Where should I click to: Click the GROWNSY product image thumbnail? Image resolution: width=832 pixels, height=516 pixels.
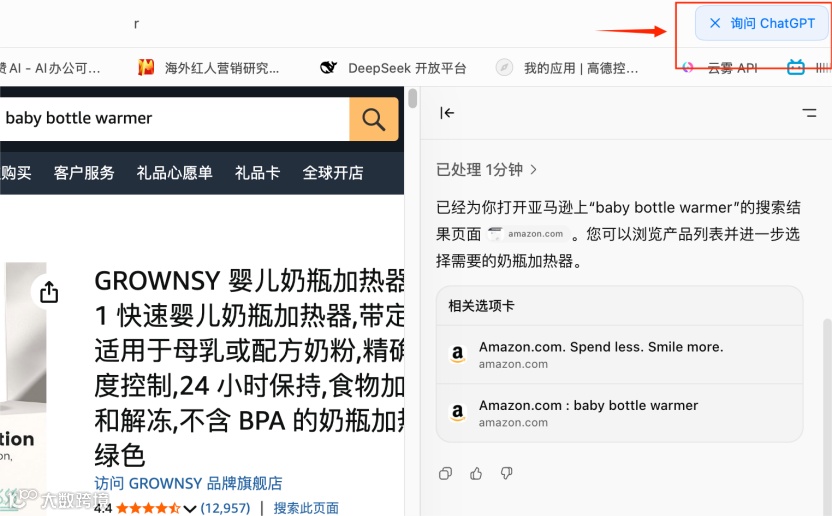tap(23, 388)
